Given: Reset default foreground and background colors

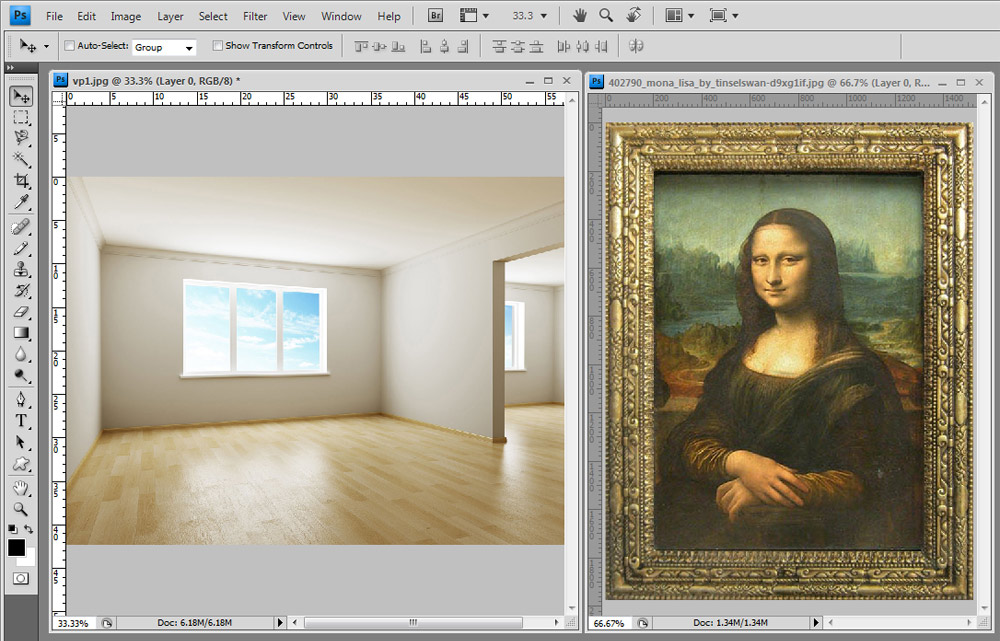Looking at the screenshot, I should click(x=12, y=529).
